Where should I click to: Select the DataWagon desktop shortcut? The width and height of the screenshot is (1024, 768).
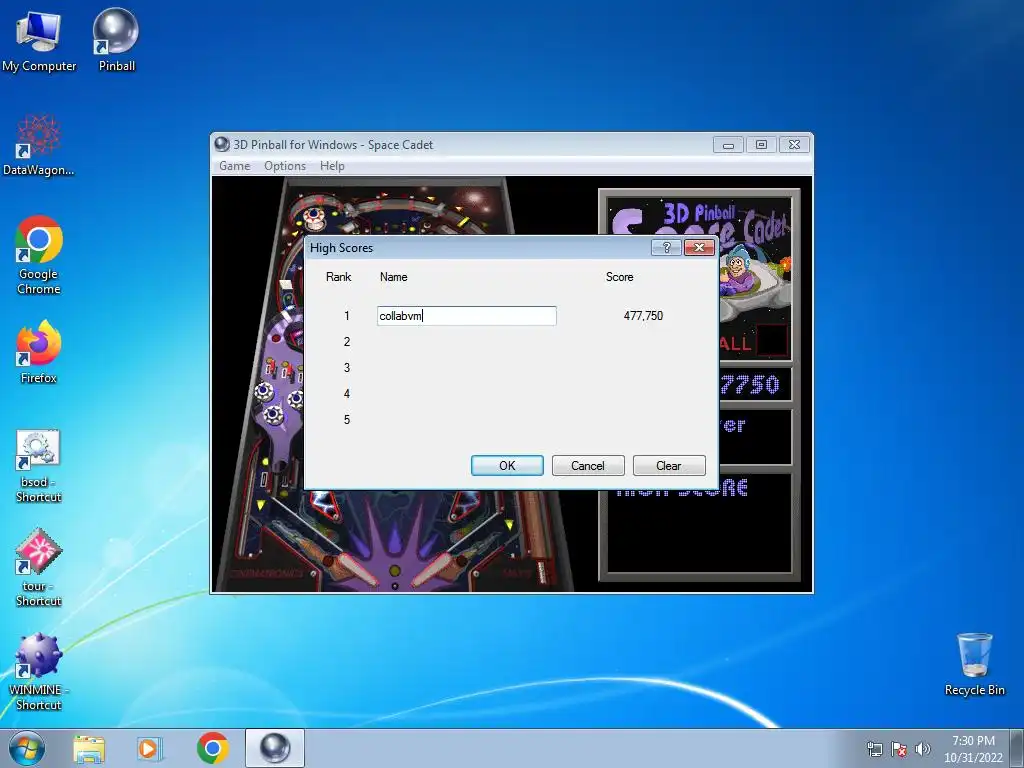(x=39, y=145)
